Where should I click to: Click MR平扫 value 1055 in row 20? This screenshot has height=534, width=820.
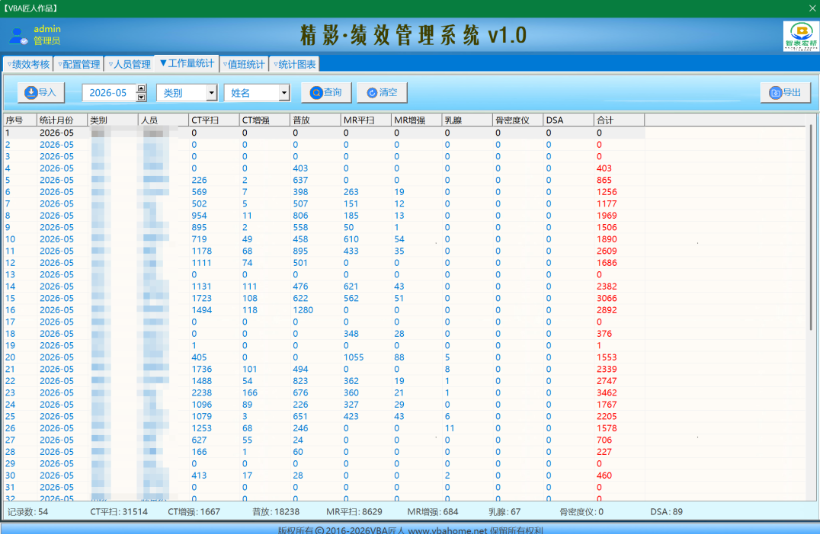pos(354,357)
